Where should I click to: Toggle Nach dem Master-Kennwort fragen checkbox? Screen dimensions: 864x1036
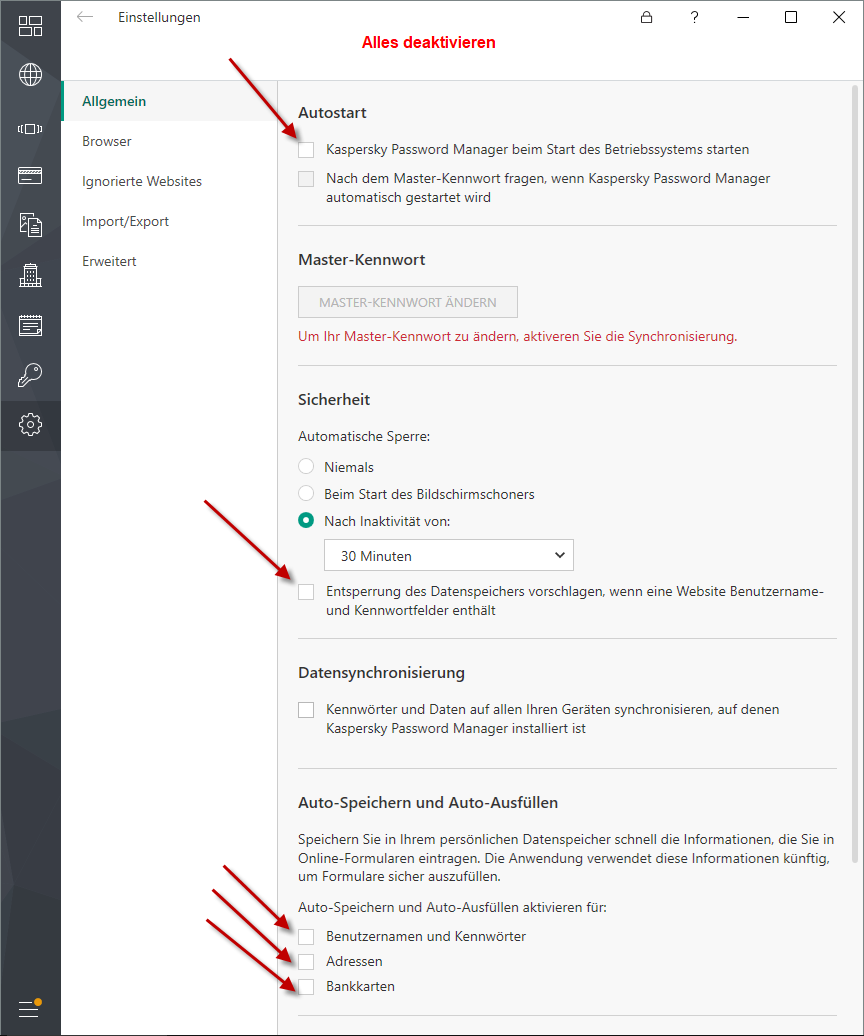306,179
